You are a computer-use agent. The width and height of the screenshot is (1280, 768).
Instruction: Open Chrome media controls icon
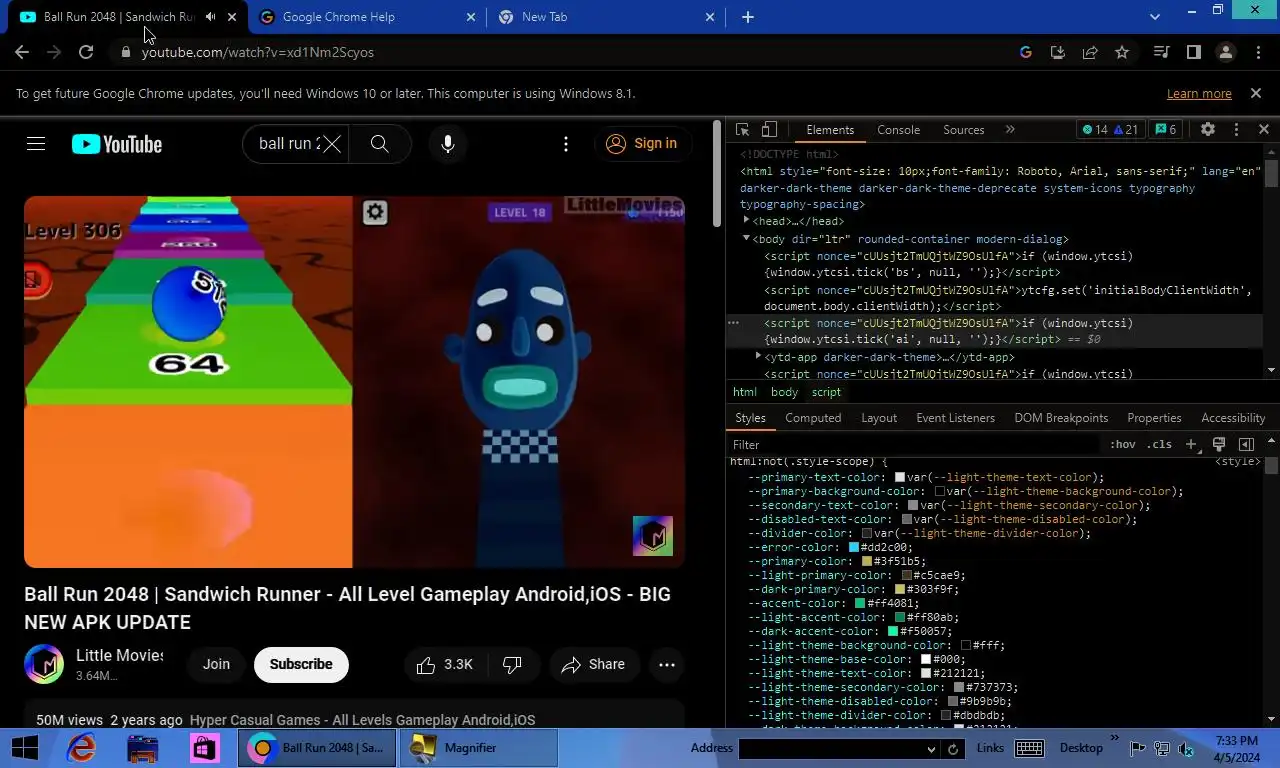(1161, 52)
